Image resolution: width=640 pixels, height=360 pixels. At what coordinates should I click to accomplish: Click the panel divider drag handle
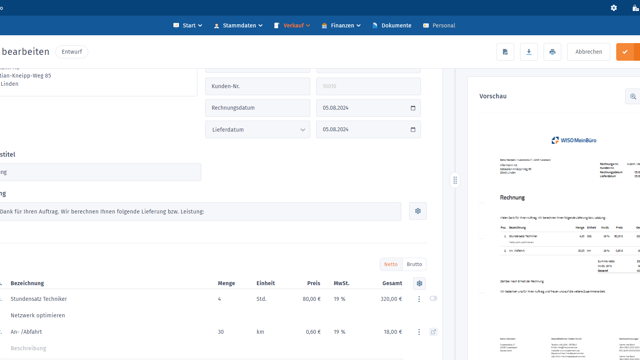pyautogui.click(x=455, y=180)
